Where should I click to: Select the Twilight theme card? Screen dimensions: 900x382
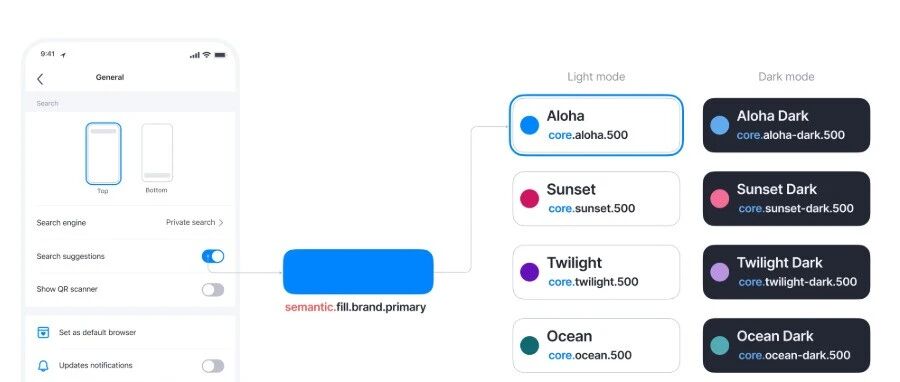596,272
